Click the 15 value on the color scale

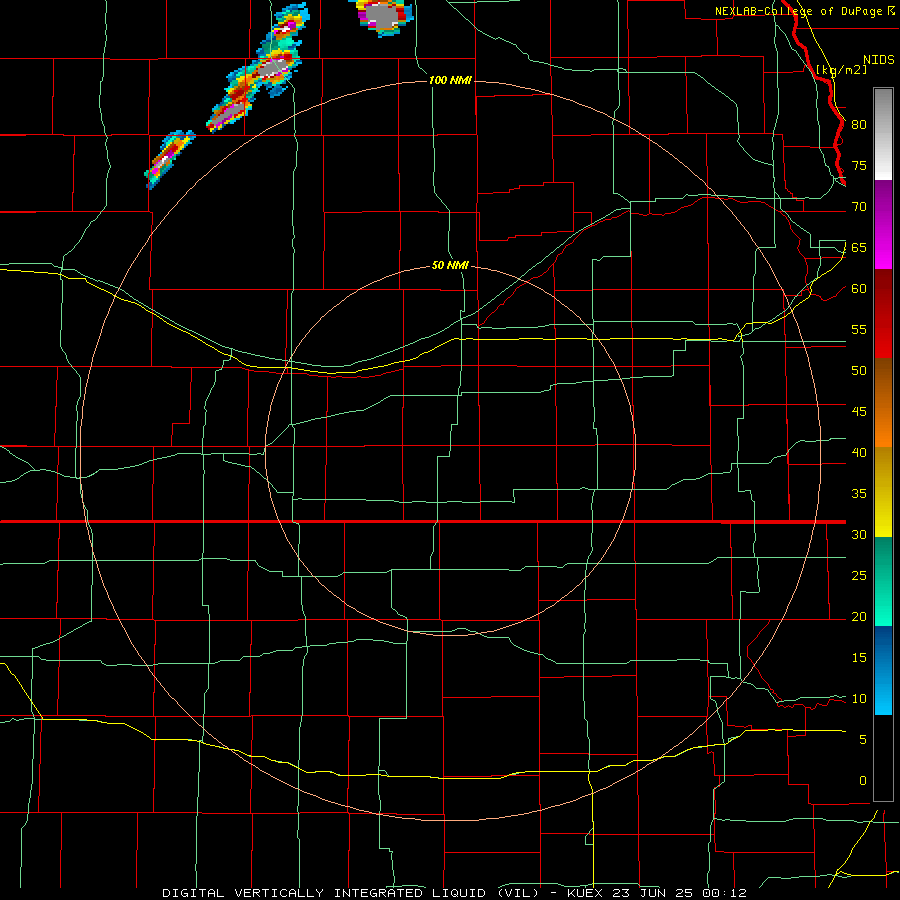[859, 657]
